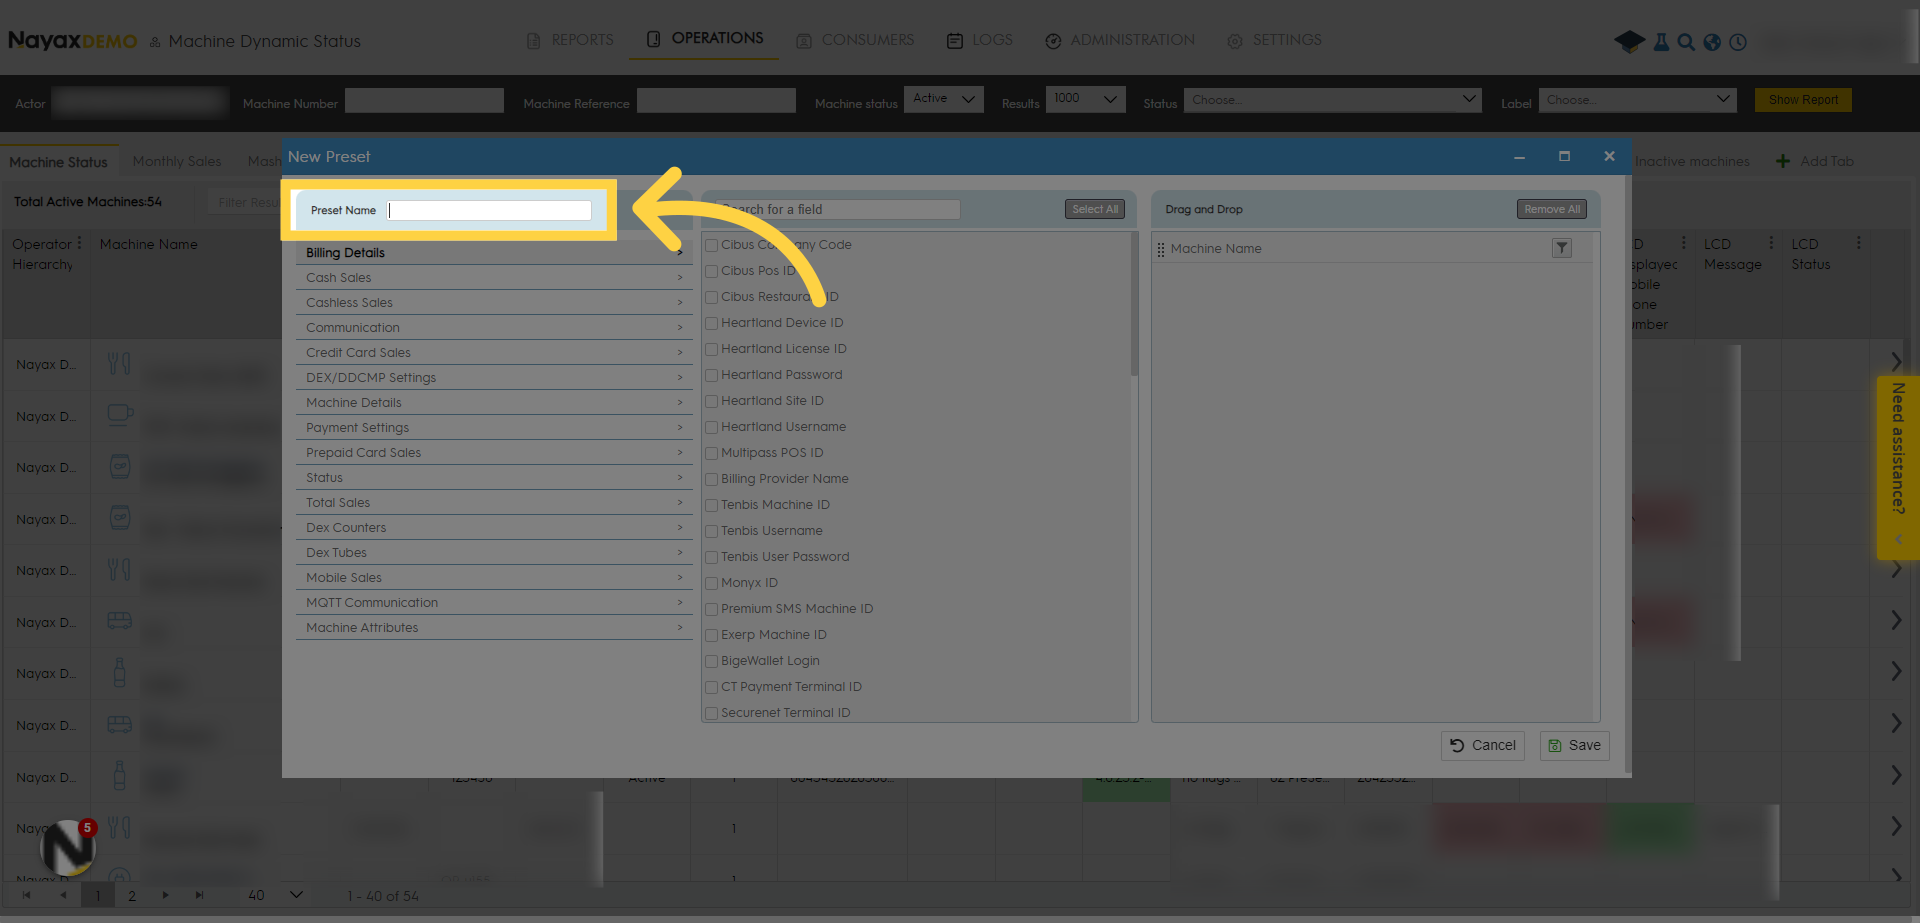
Task: Maximize the New Preset dialog
Action: coord(1564,156)
